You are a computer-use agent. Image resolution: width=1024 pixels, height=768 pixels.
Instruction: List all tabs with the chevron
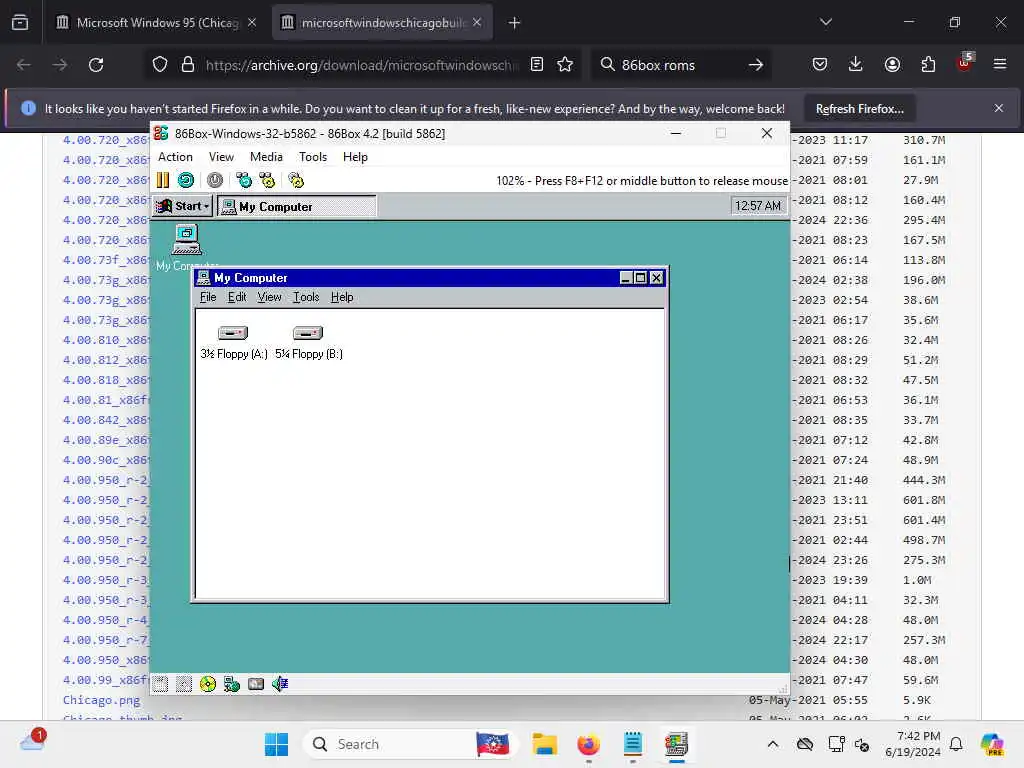[825, 22]
